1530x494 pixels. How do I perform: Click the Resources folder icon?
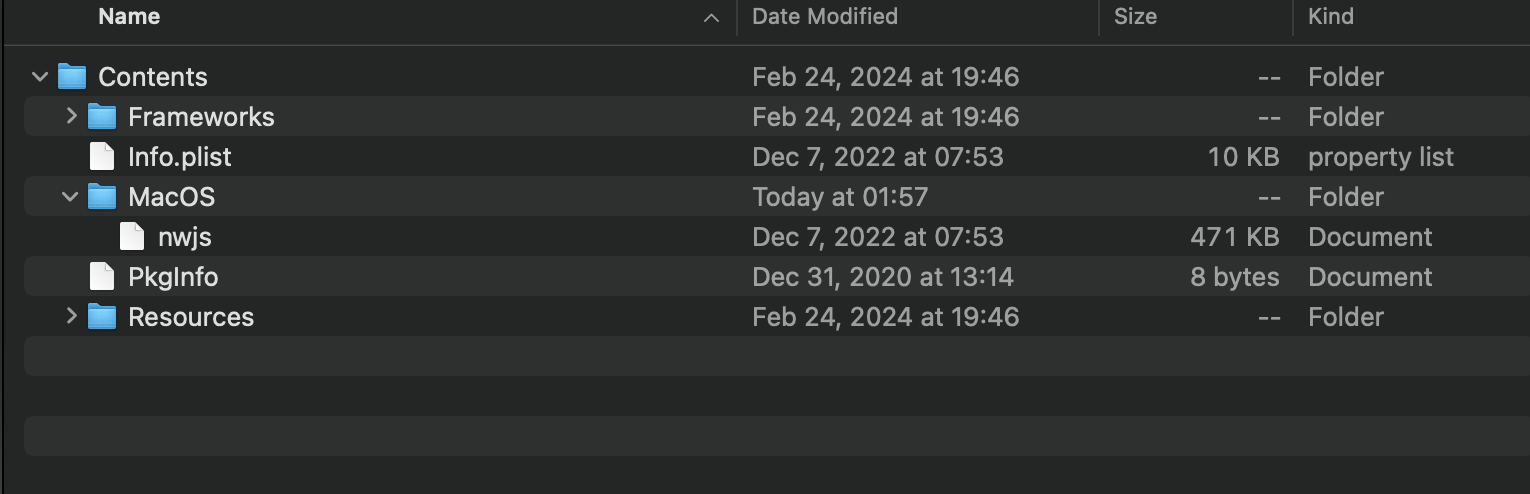[102, 317]
